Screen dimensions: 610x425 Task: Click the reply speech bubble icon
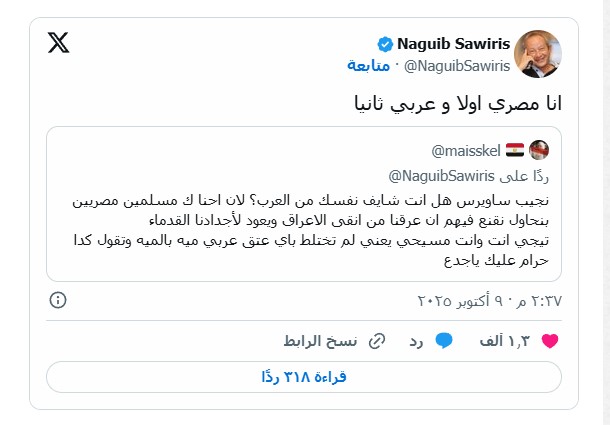443,341
